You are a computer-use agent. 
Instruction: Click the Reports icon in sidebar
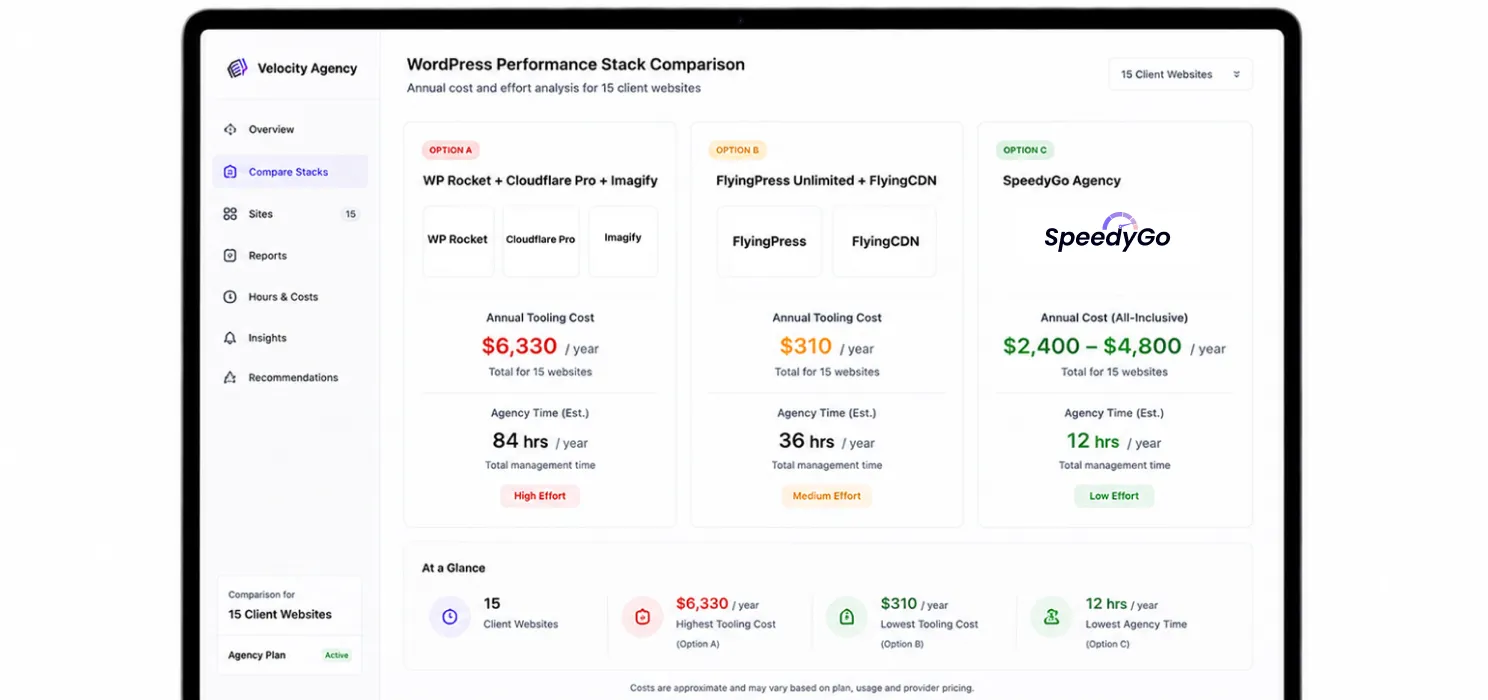[230, 256]
